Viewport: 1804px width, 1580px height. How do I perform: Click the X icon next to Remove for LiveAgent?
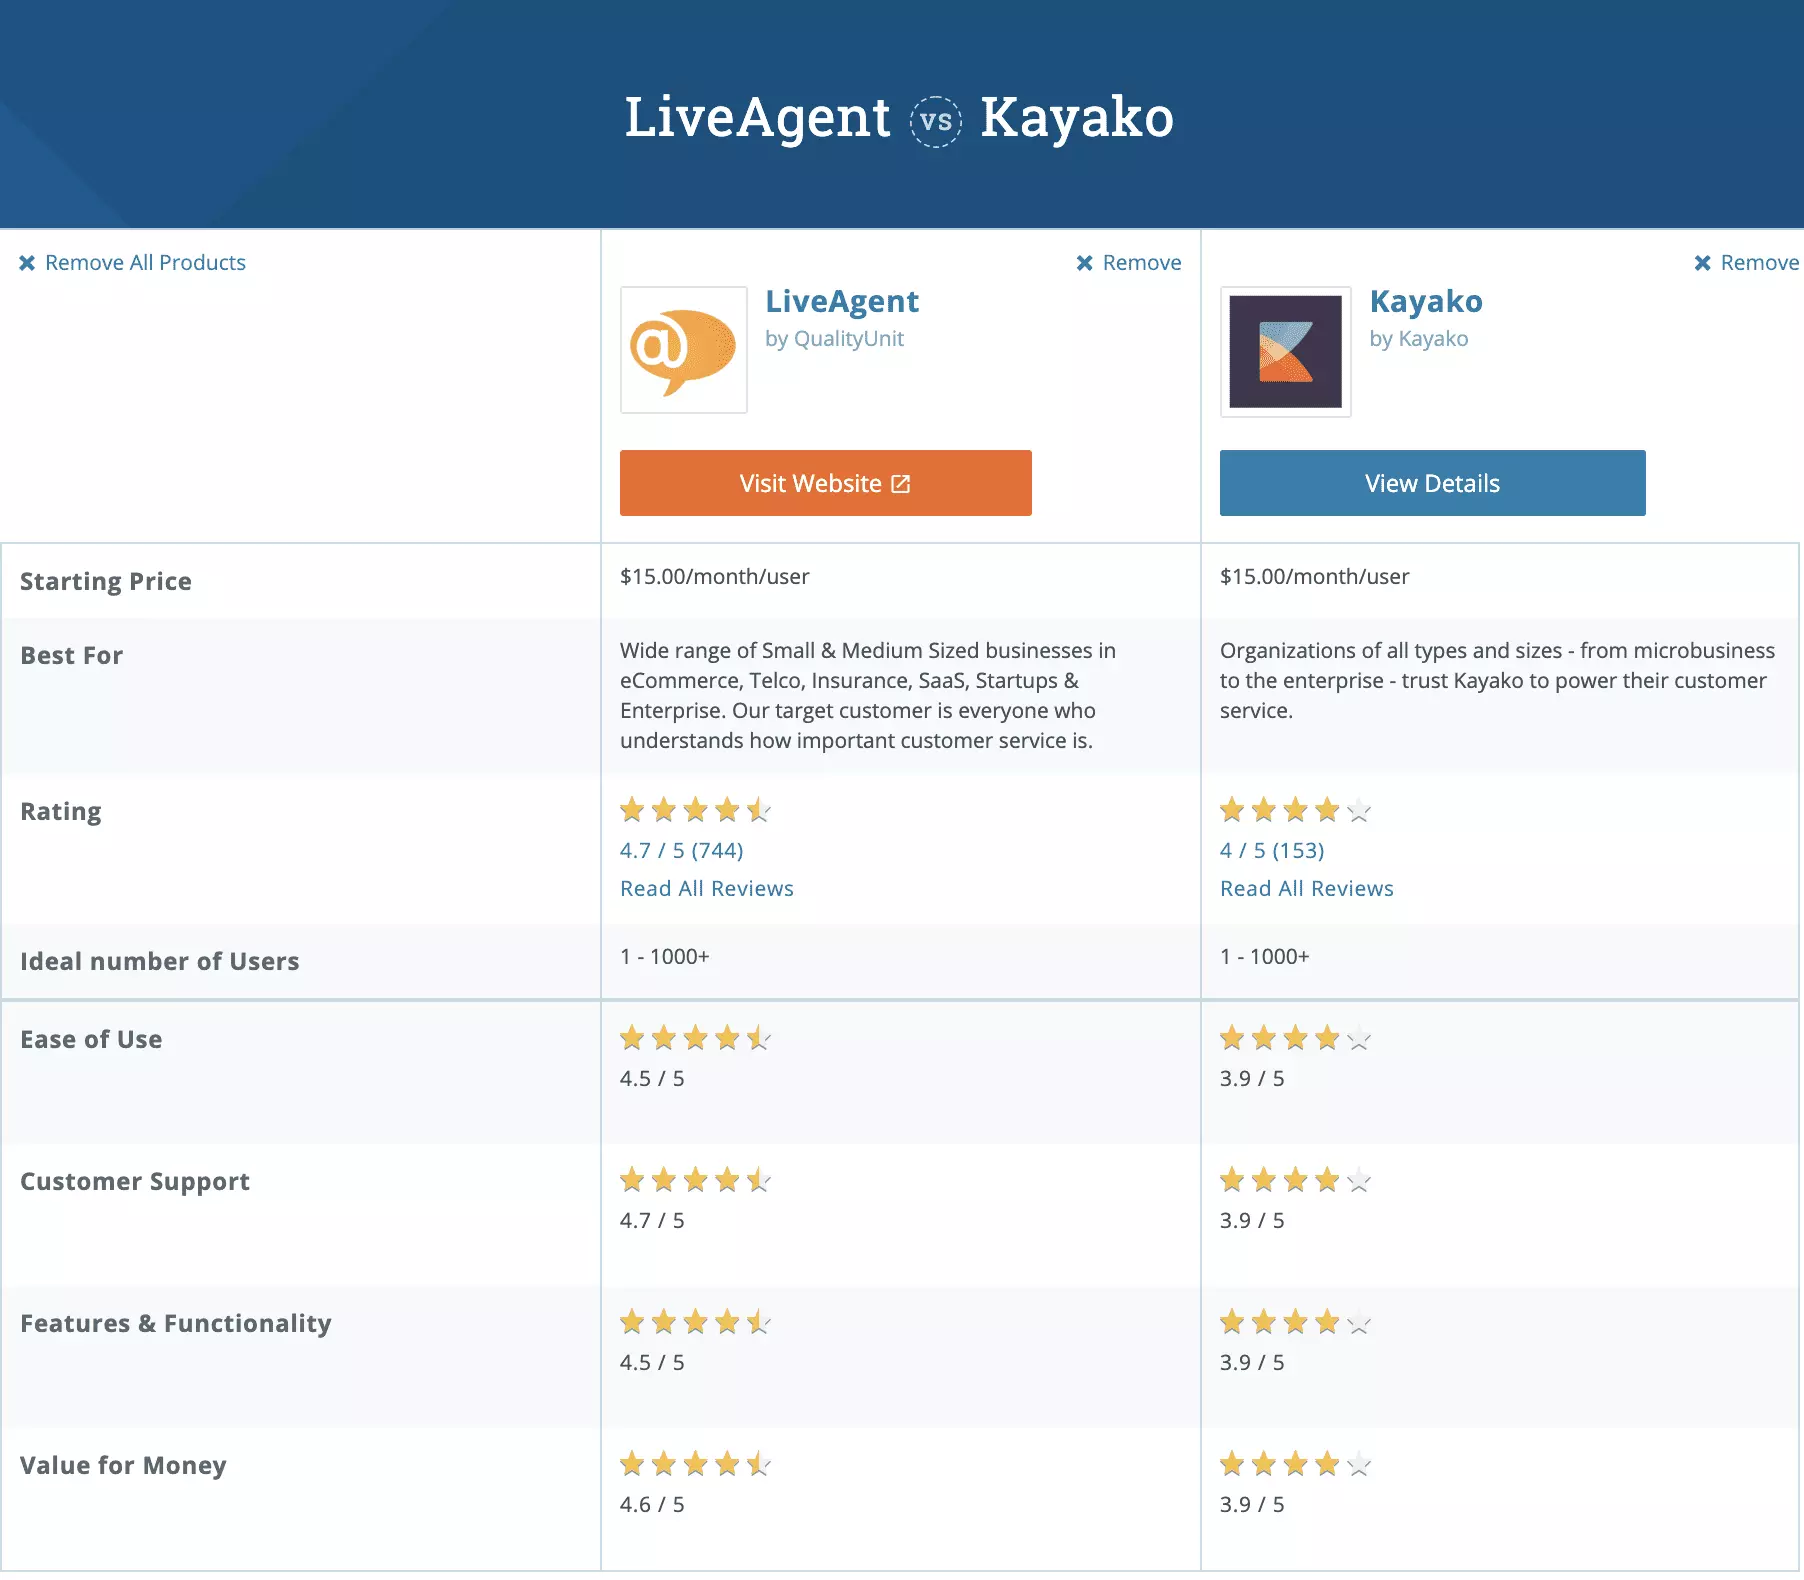coord(1085,262)
